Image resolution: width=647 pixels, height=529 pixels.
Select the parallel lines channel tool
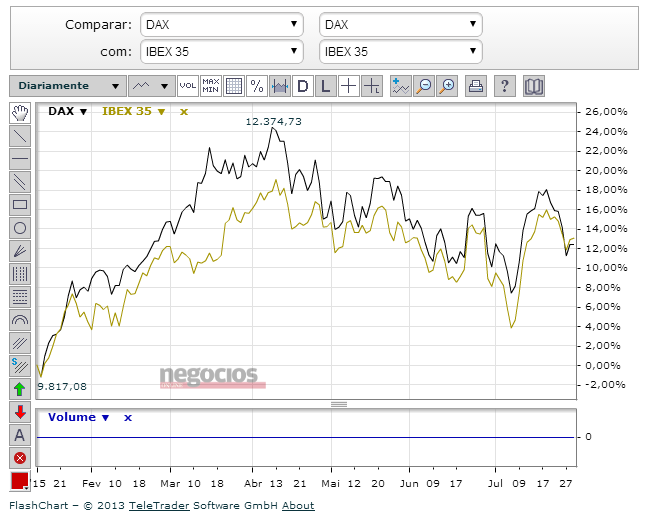point(20,182)
